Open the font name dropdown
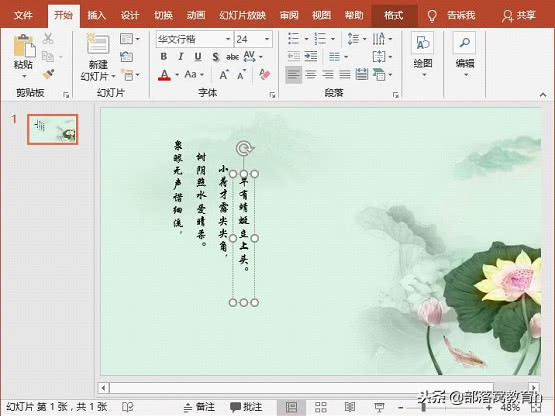This screenshot has height=416, width=555. 228,39
